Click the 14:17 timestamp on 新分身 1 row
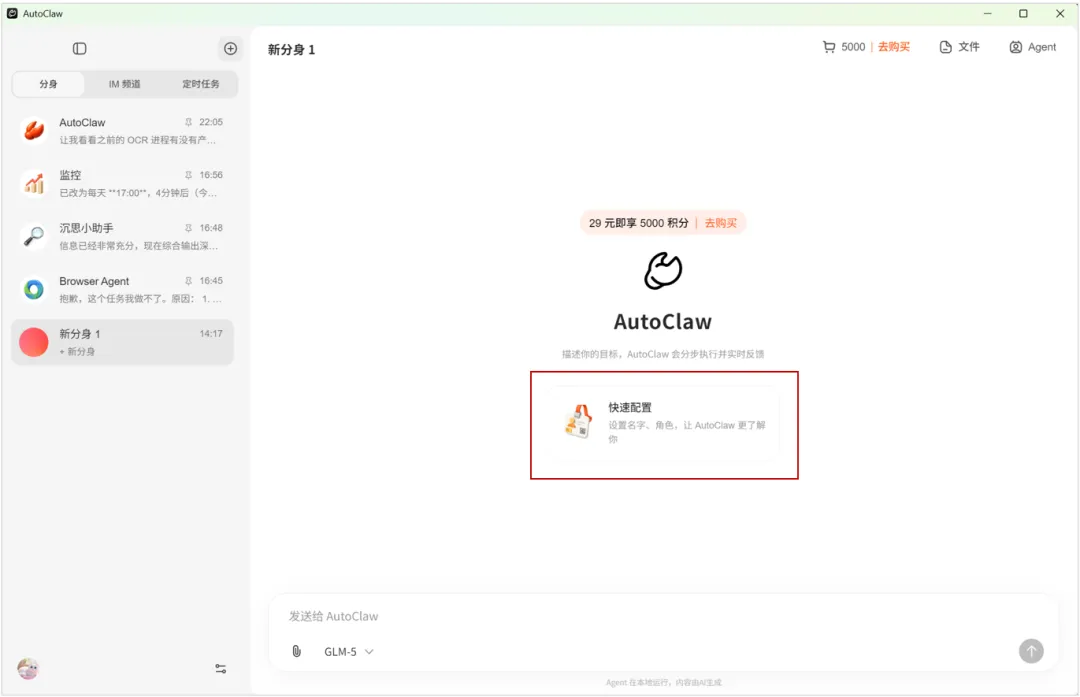The width and height of the screenshot is (1080, 697). [x=211, y=333]
